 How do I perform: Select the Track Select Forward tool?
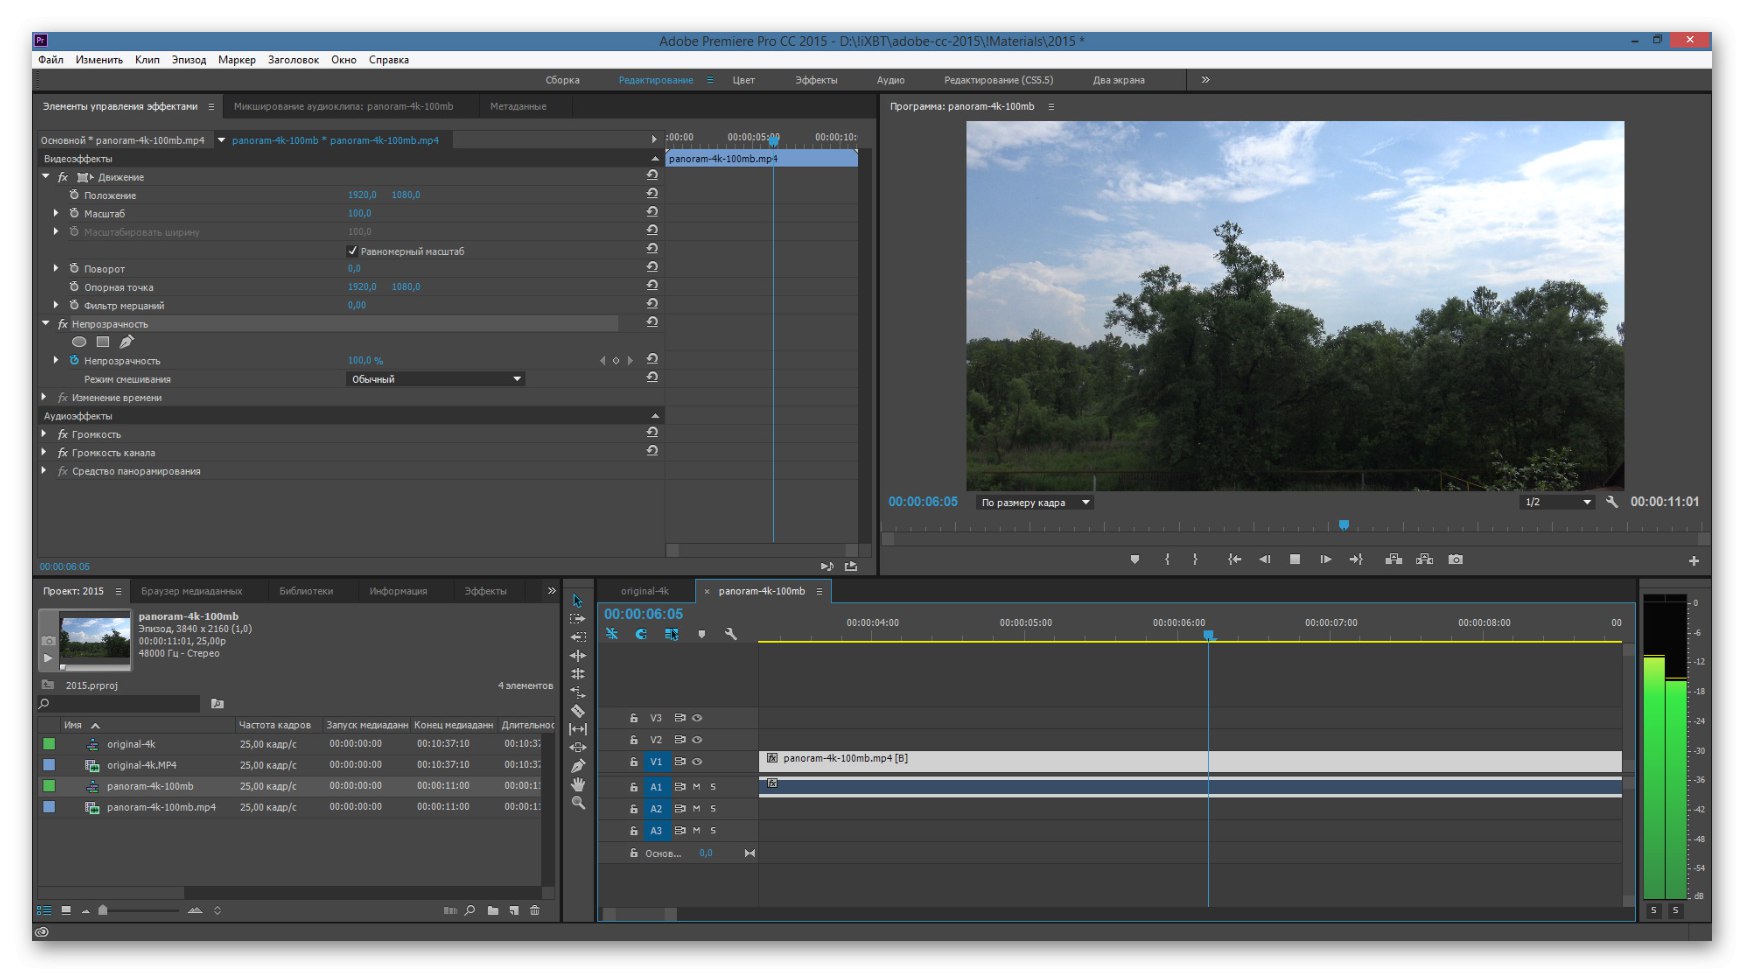577,619
